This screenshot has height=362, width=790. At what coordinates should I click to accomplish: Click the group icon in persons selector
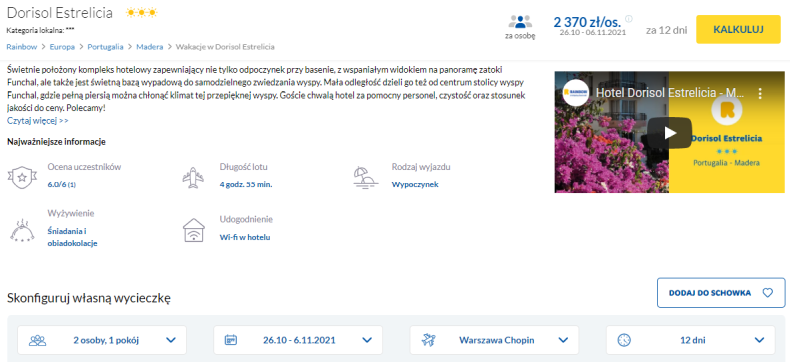(37, 340)
